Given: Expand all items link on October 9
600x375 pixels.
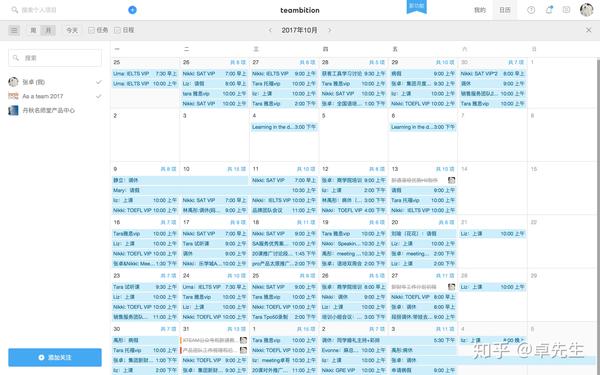Looking at the screenshot, I should [168, 169].
